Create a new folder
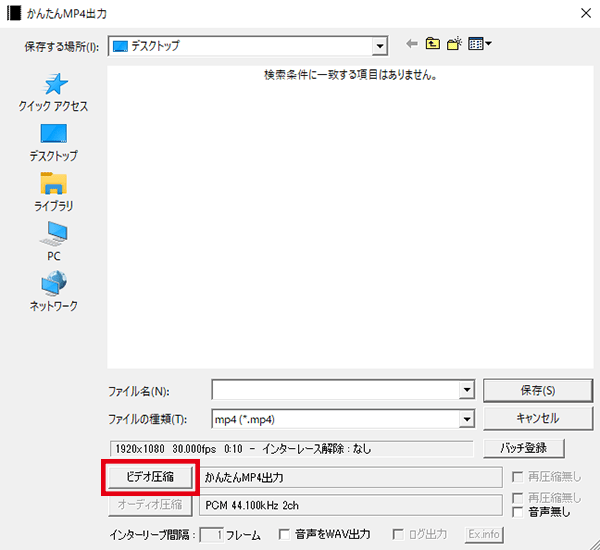The width and height of the screenshot is (600, 550). coord(454,44)
